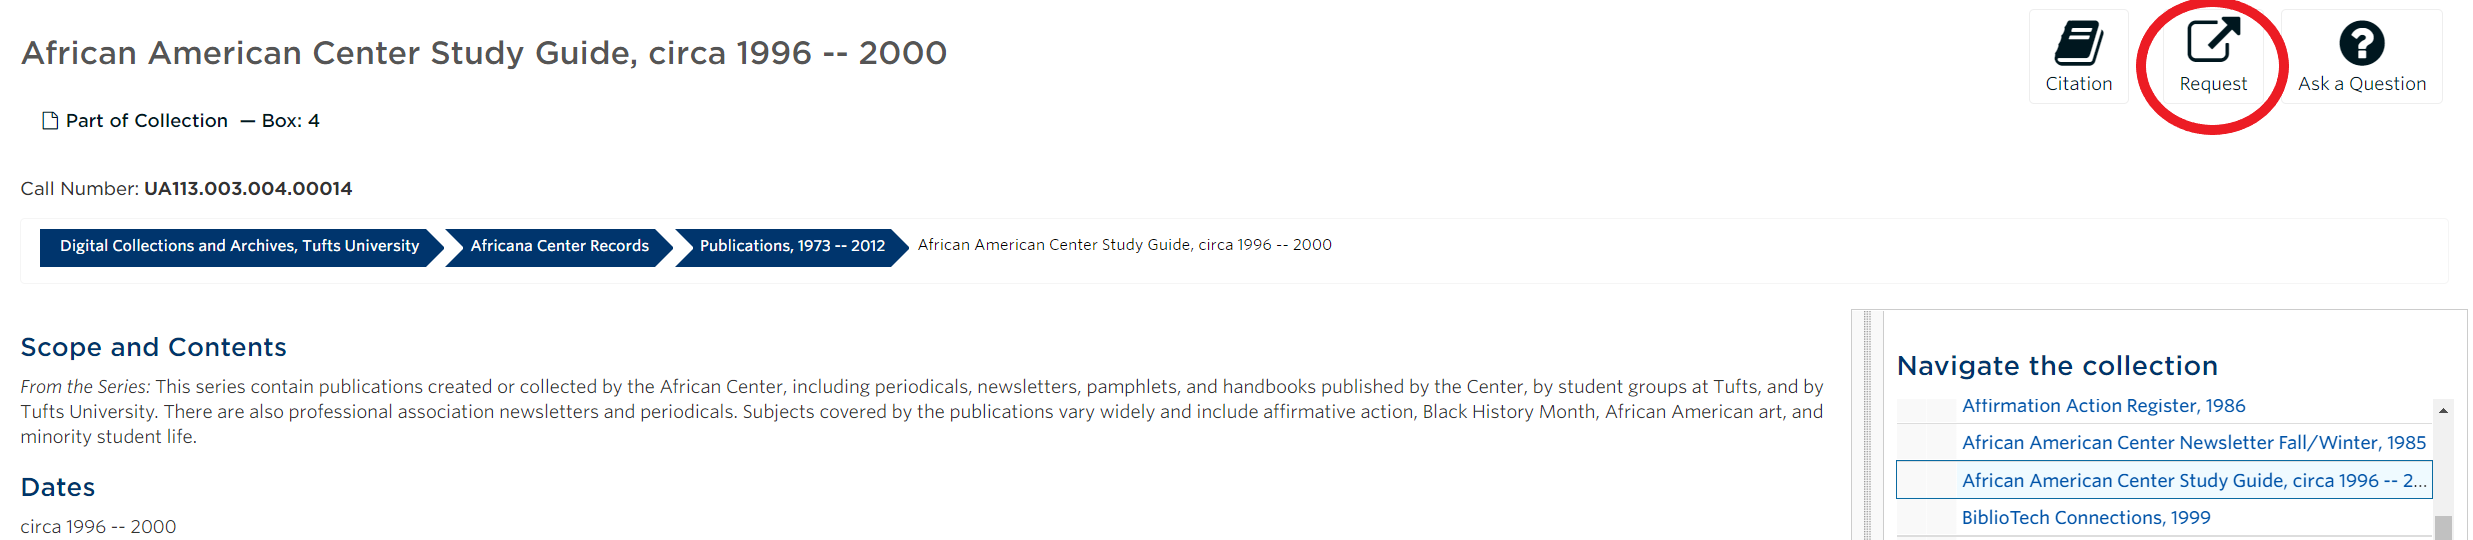Navigate to Publications, 1973 -- 2012 breadcrumb
The image size is (2473, 540).
pyautogui.click(x=792, y=246)
